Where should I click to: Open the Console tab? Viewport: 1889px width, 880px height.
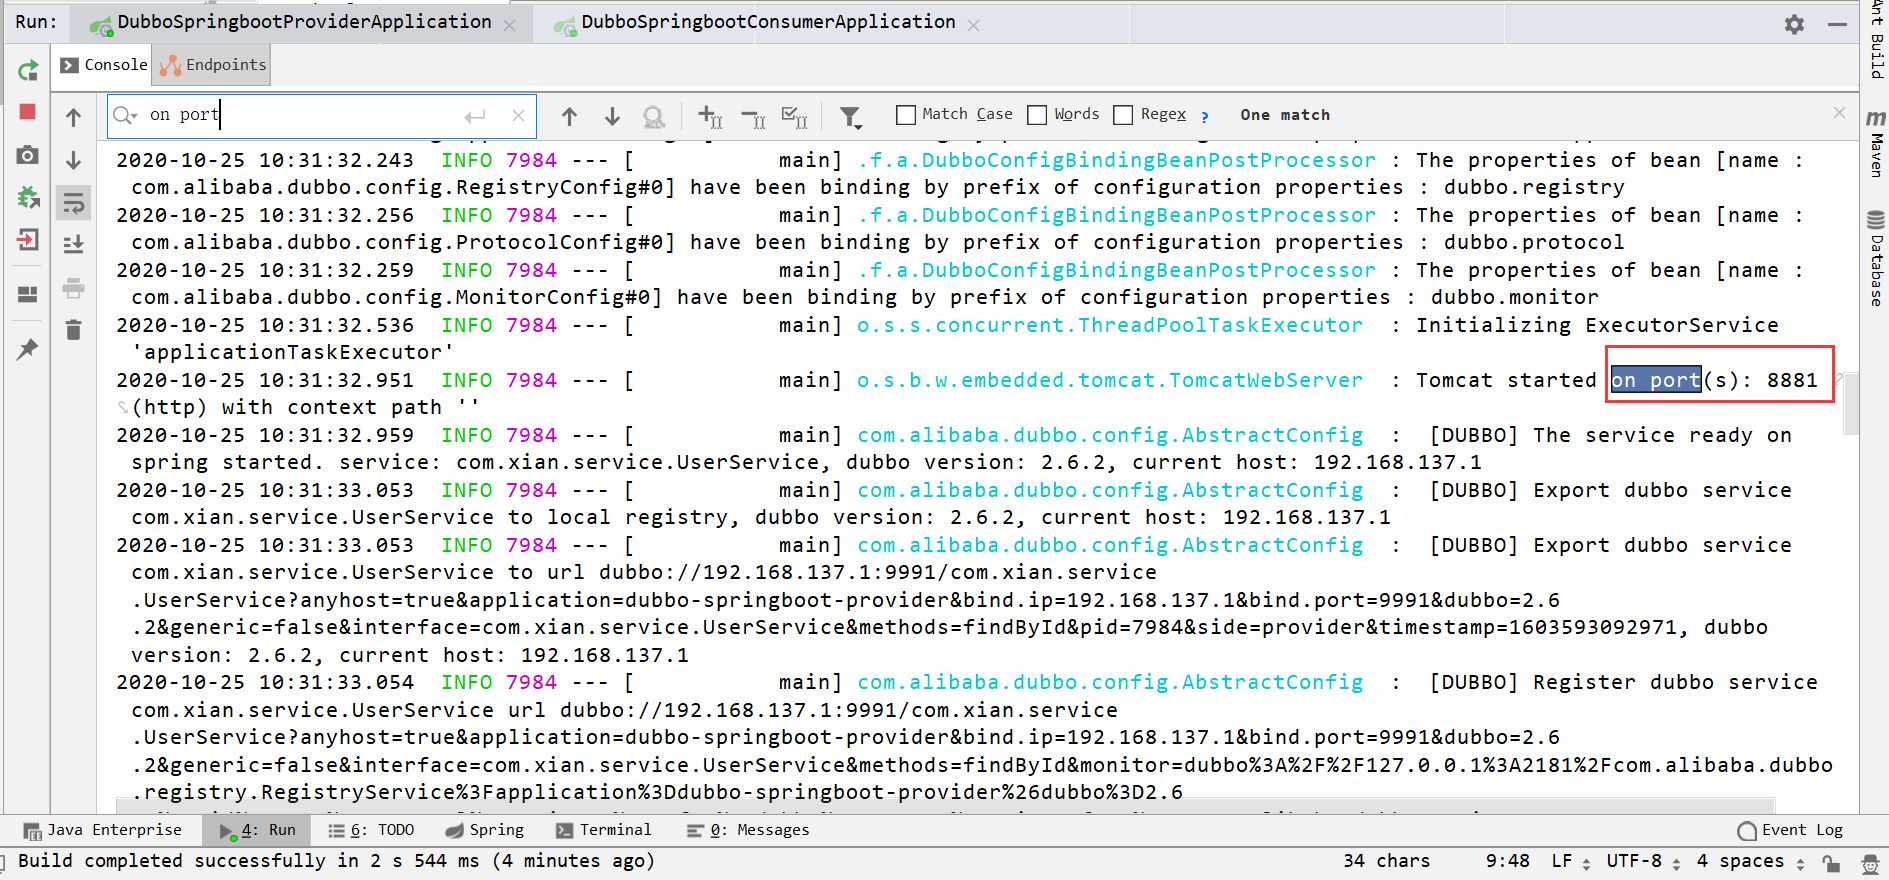click(104, 65)
